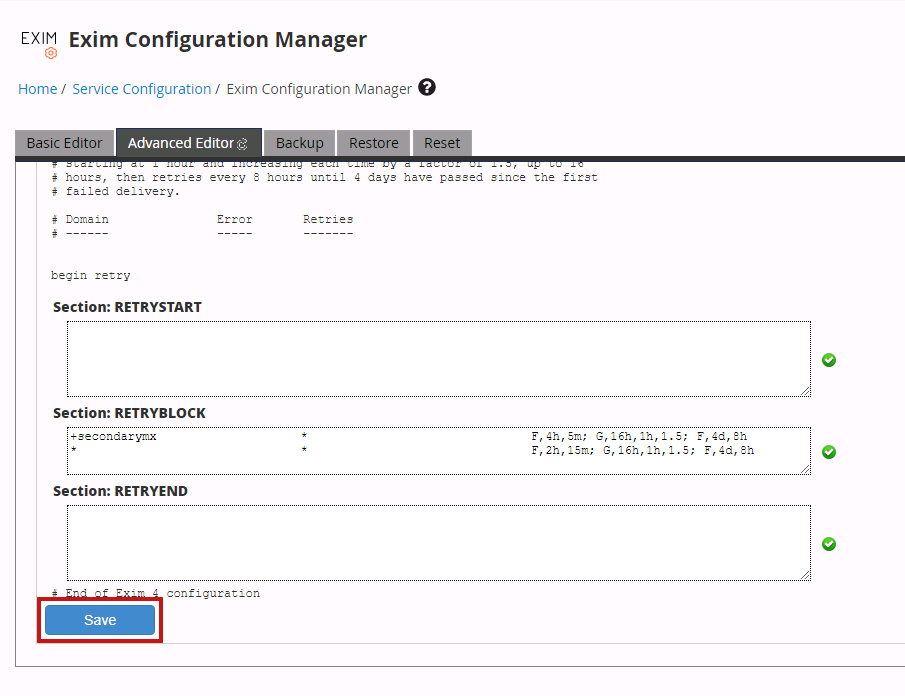Click the '# failed delivery.' comment line

point(115,191)
